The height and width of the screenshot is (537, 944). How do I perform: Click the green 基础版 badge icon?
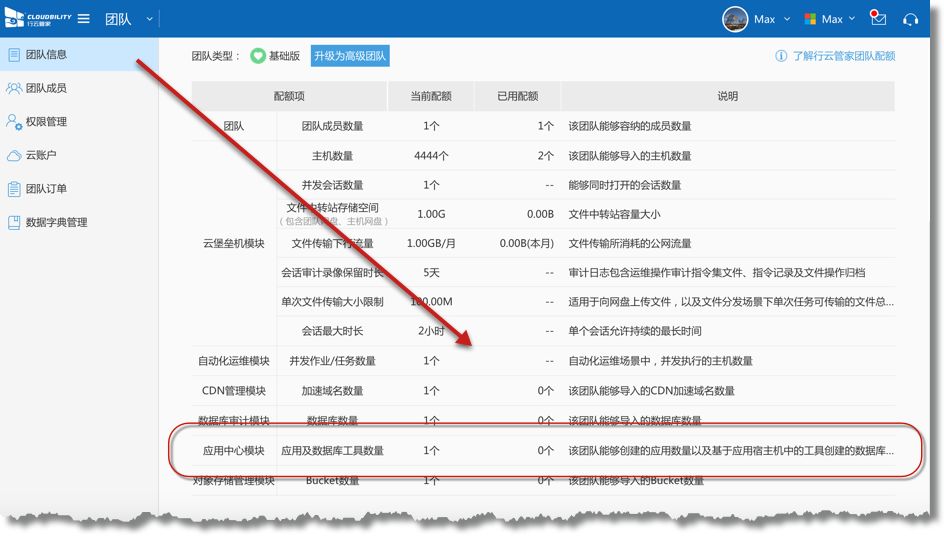tap(258, 56)
